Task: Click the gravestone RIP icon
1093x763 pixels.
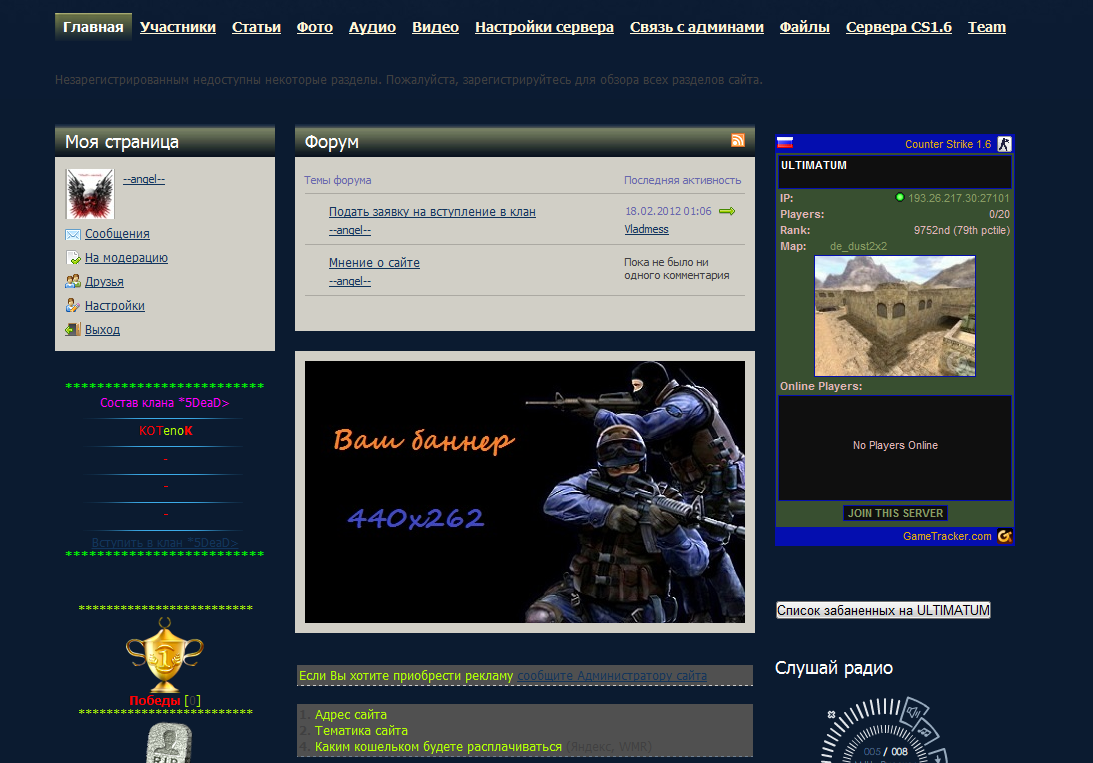Action: 169,743
